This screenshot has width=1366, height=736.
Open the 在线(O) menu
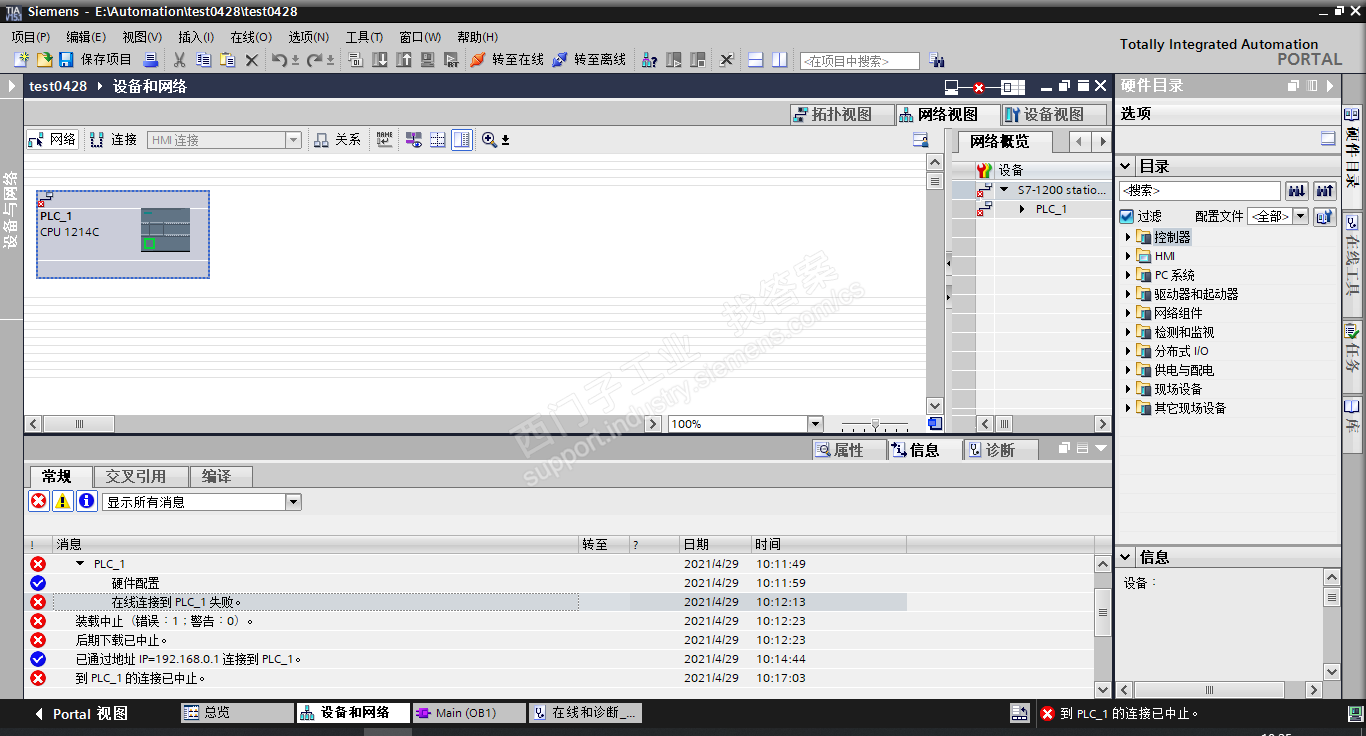[x=251, y=37]
